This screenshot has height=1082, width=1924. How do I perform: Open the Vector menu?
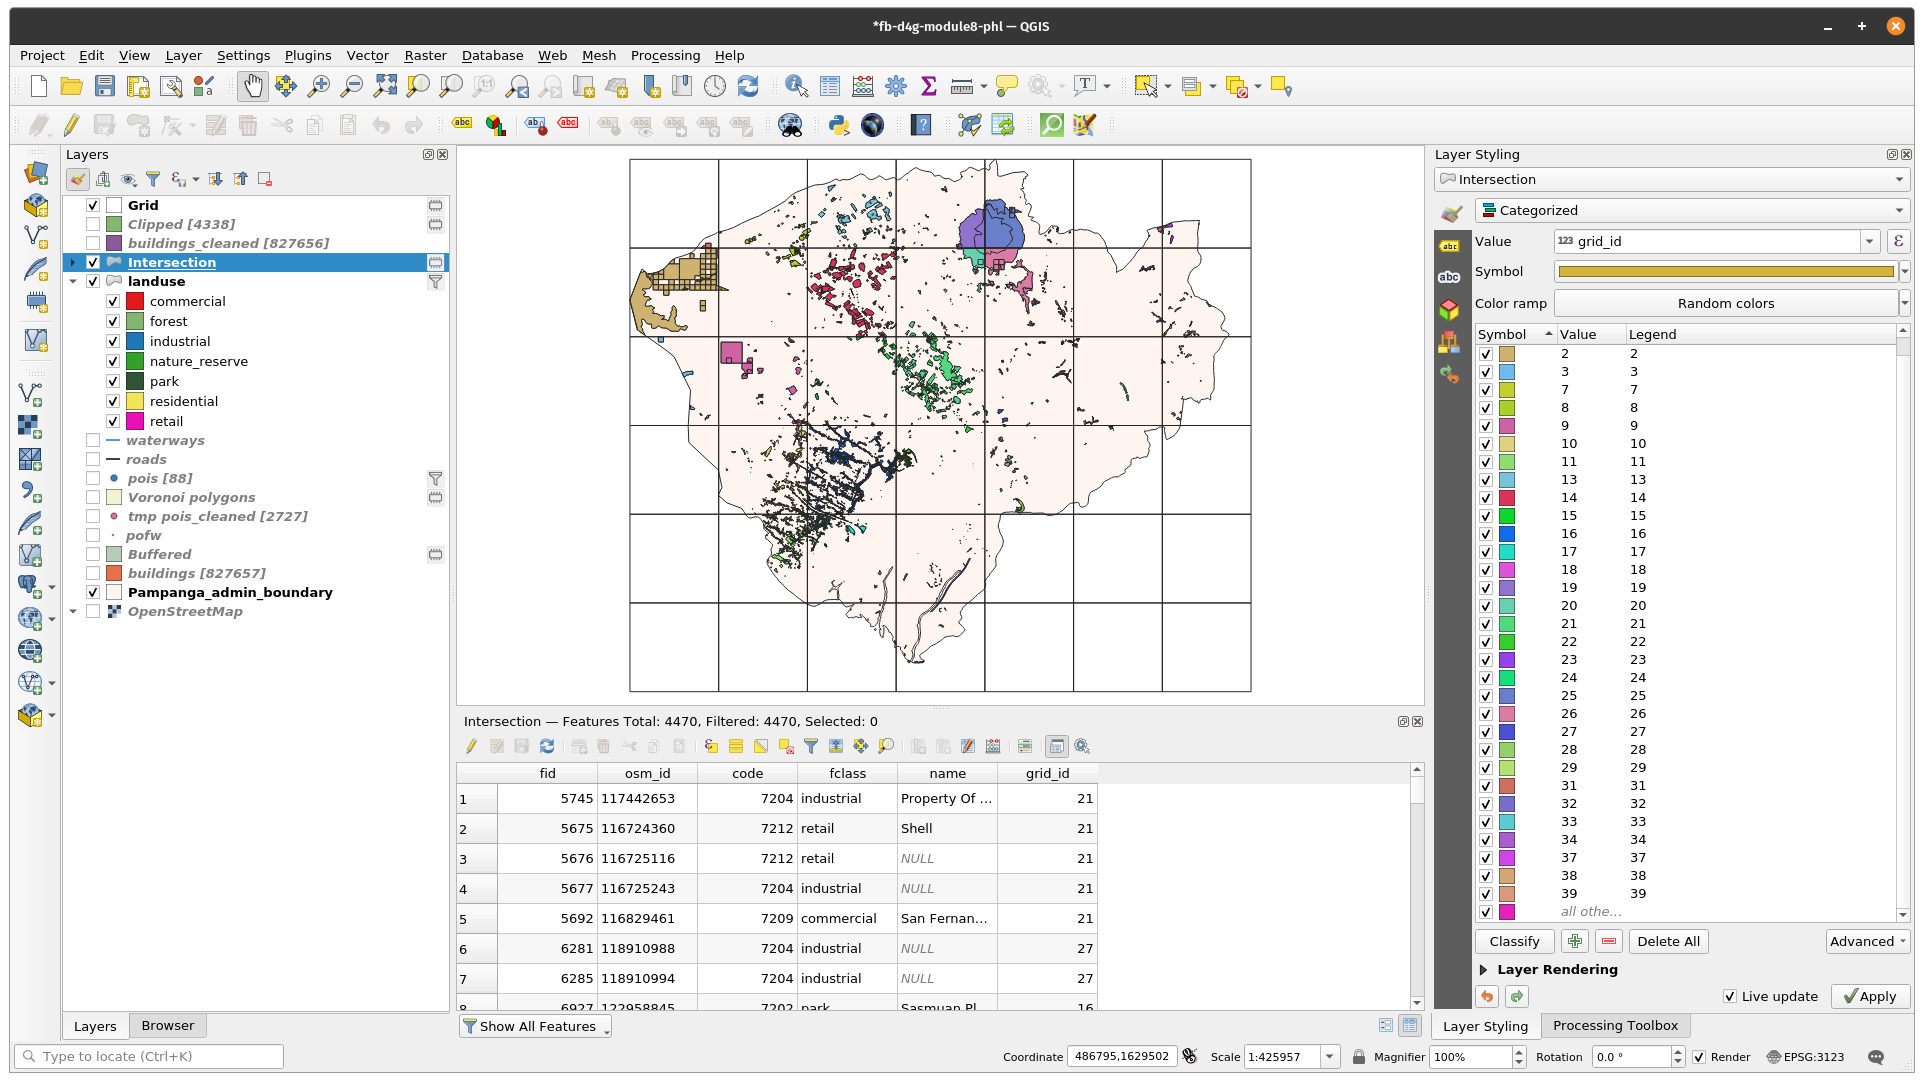coord(367,56)
